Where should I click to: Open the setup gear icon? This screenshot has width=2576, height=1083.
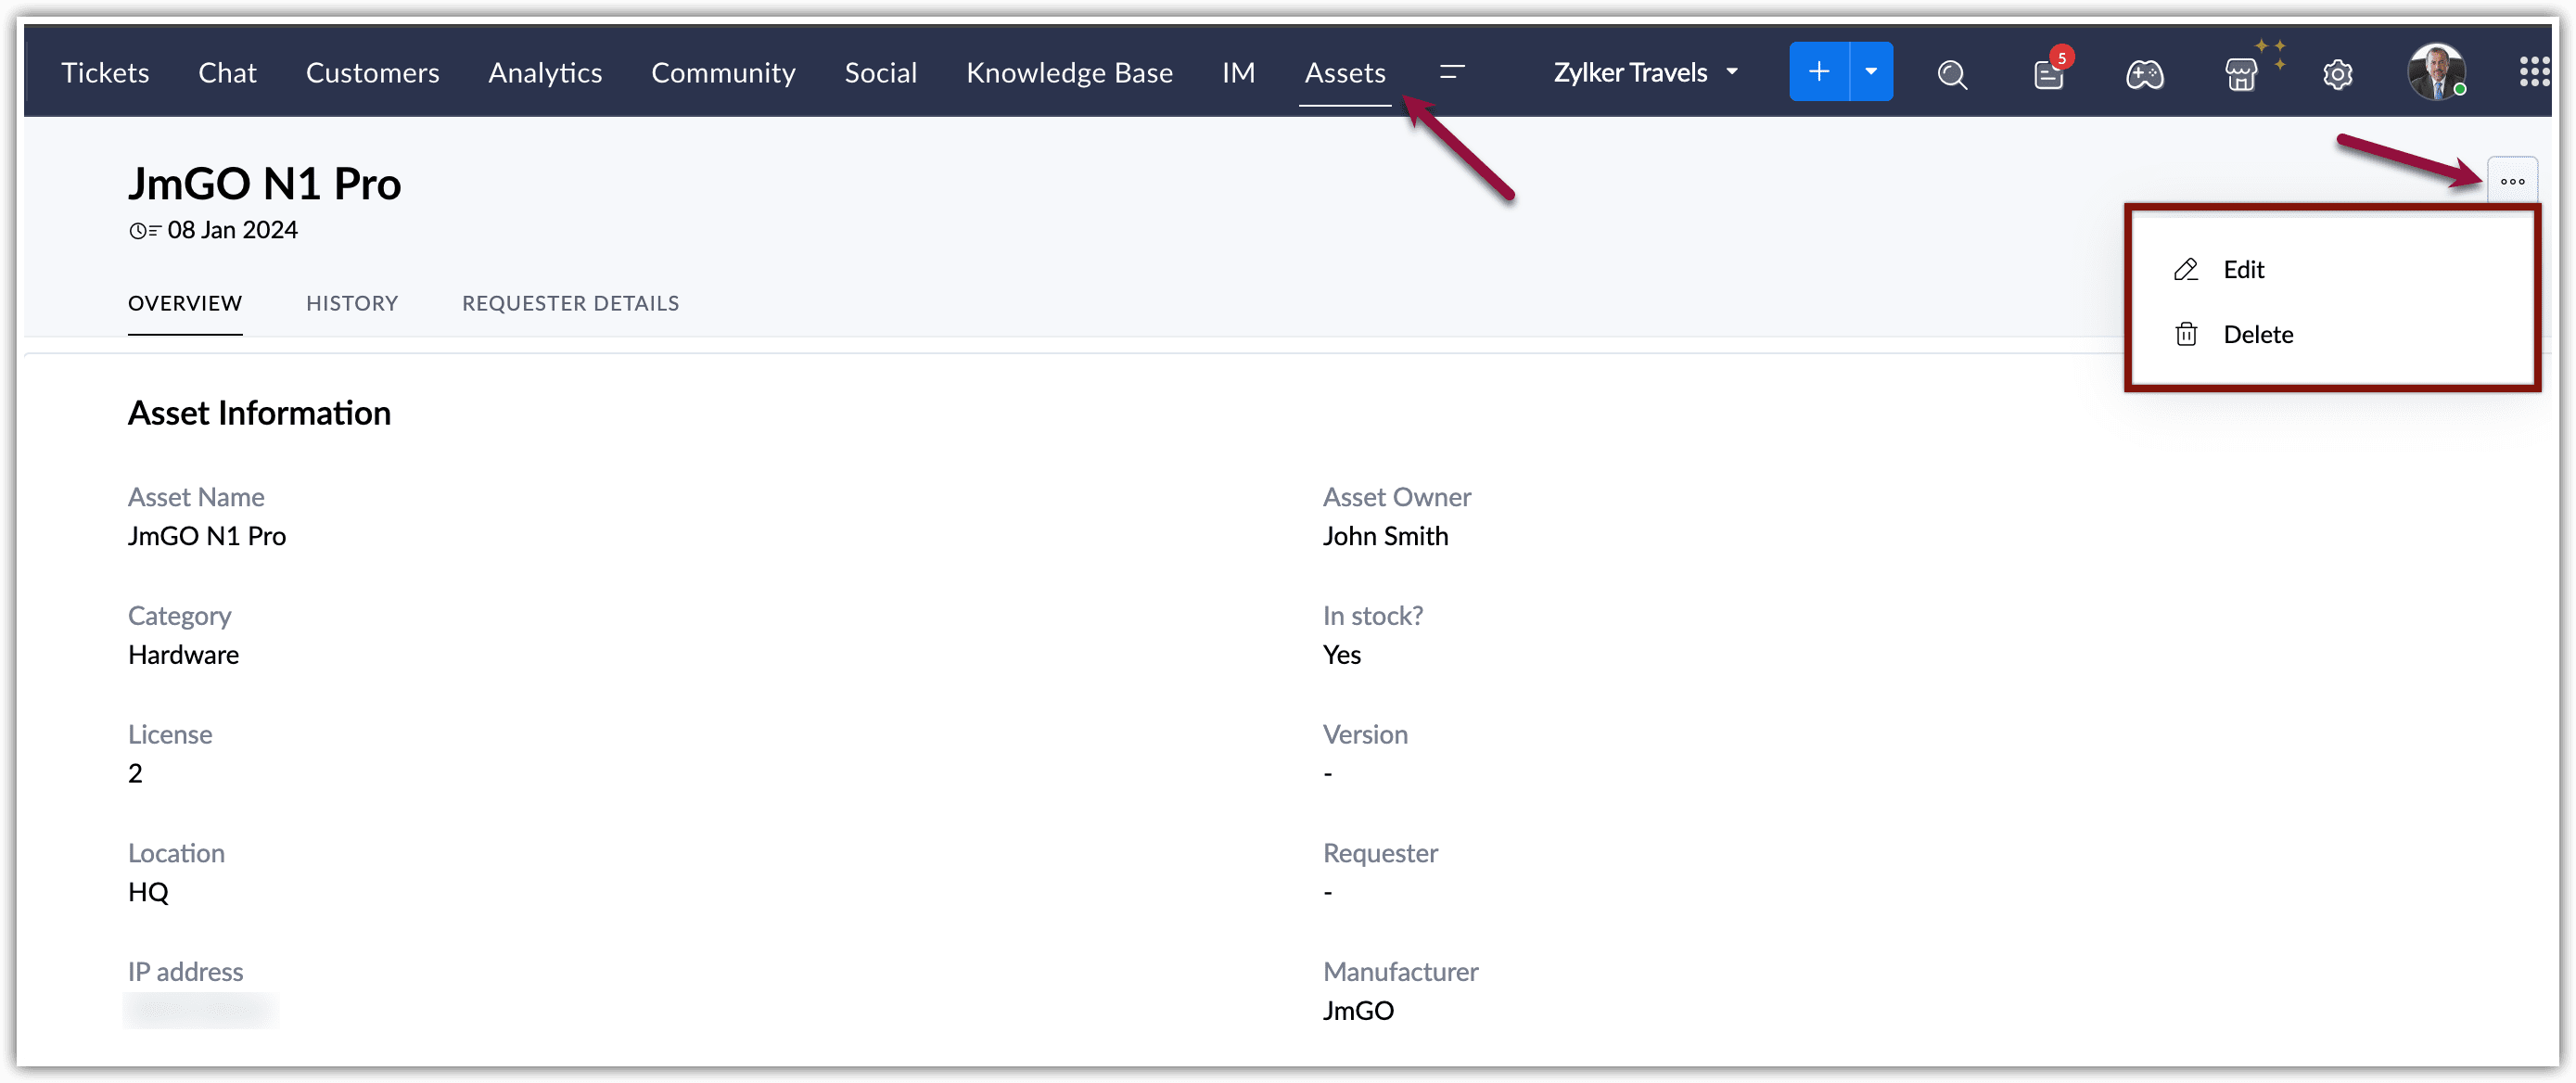point(2337,73)
